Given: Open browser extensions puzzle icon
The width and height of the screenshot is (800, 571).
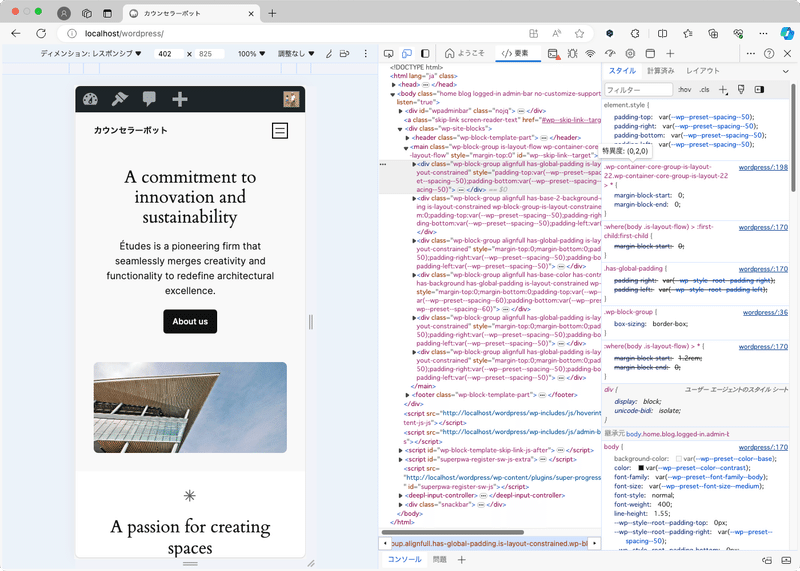Looking at the screenshot, I should [x=635, y=34].
